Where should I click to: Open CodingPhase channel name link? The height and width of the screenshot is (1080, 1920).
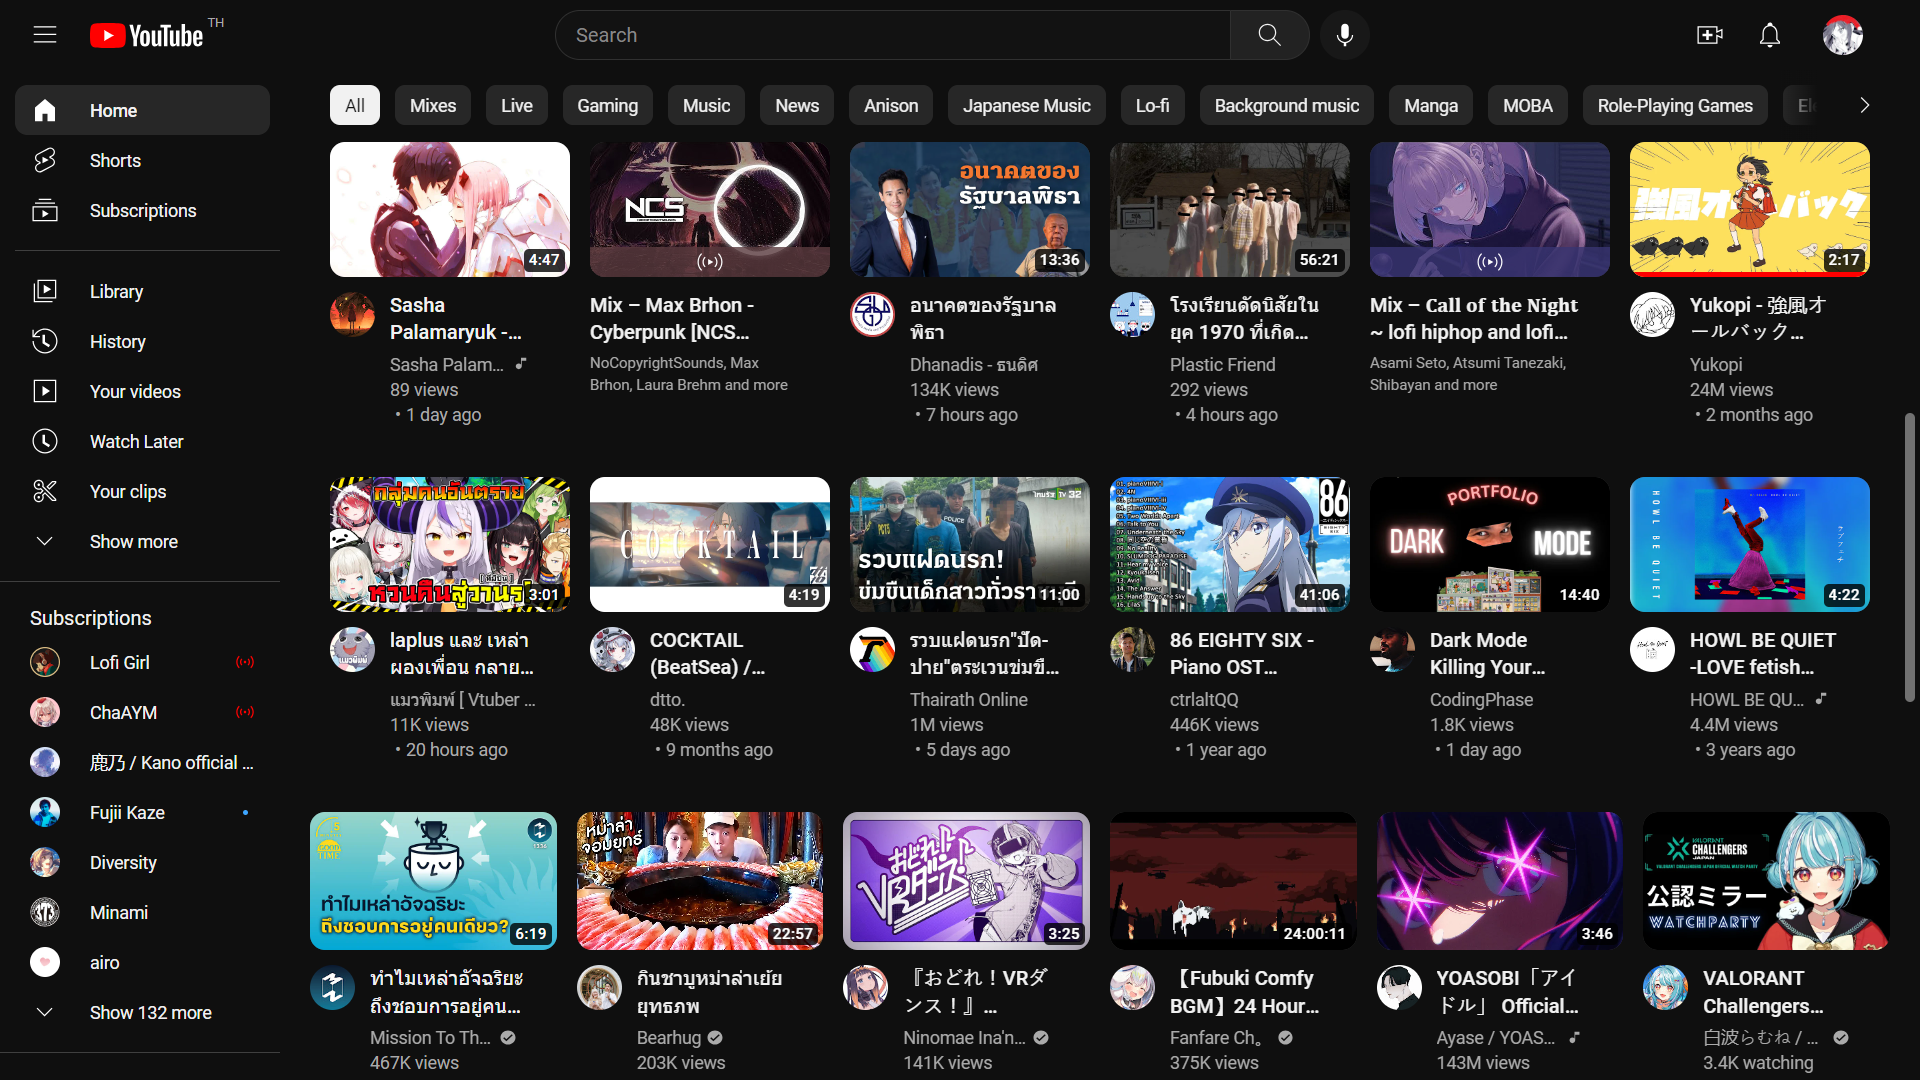pos(1480,699)
